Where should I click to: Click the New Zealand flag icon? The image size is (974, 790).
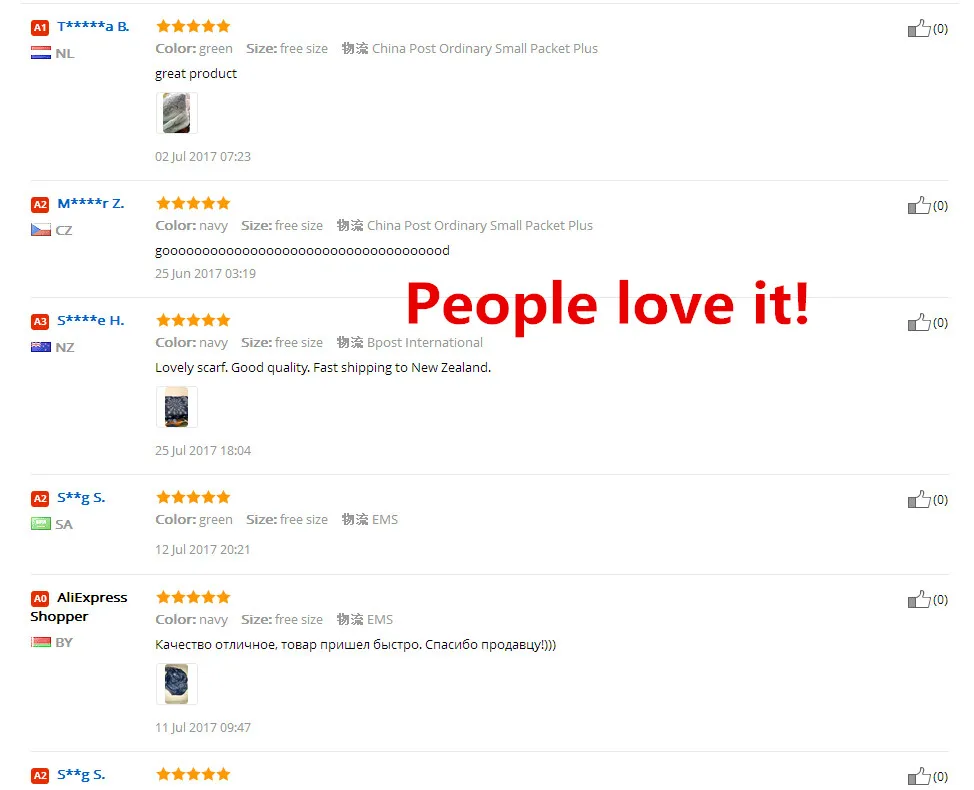point(41,347)
